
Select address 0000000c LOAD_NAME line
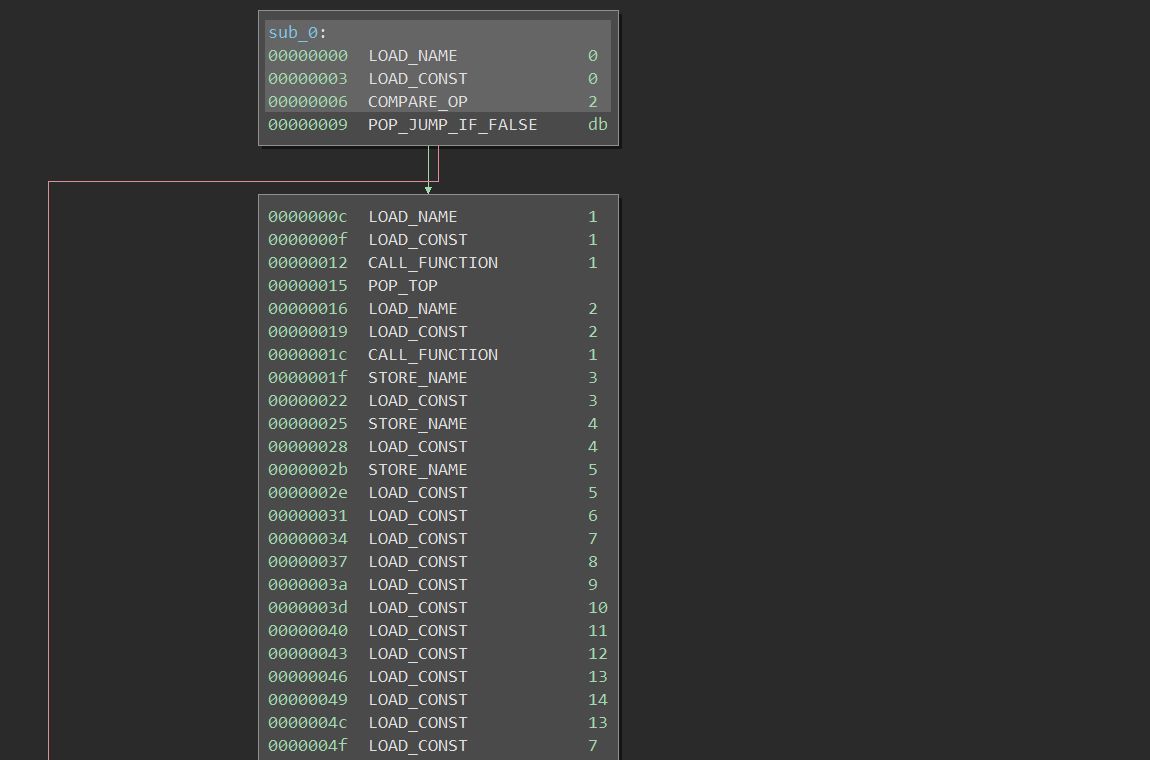[x=438, y=216]
